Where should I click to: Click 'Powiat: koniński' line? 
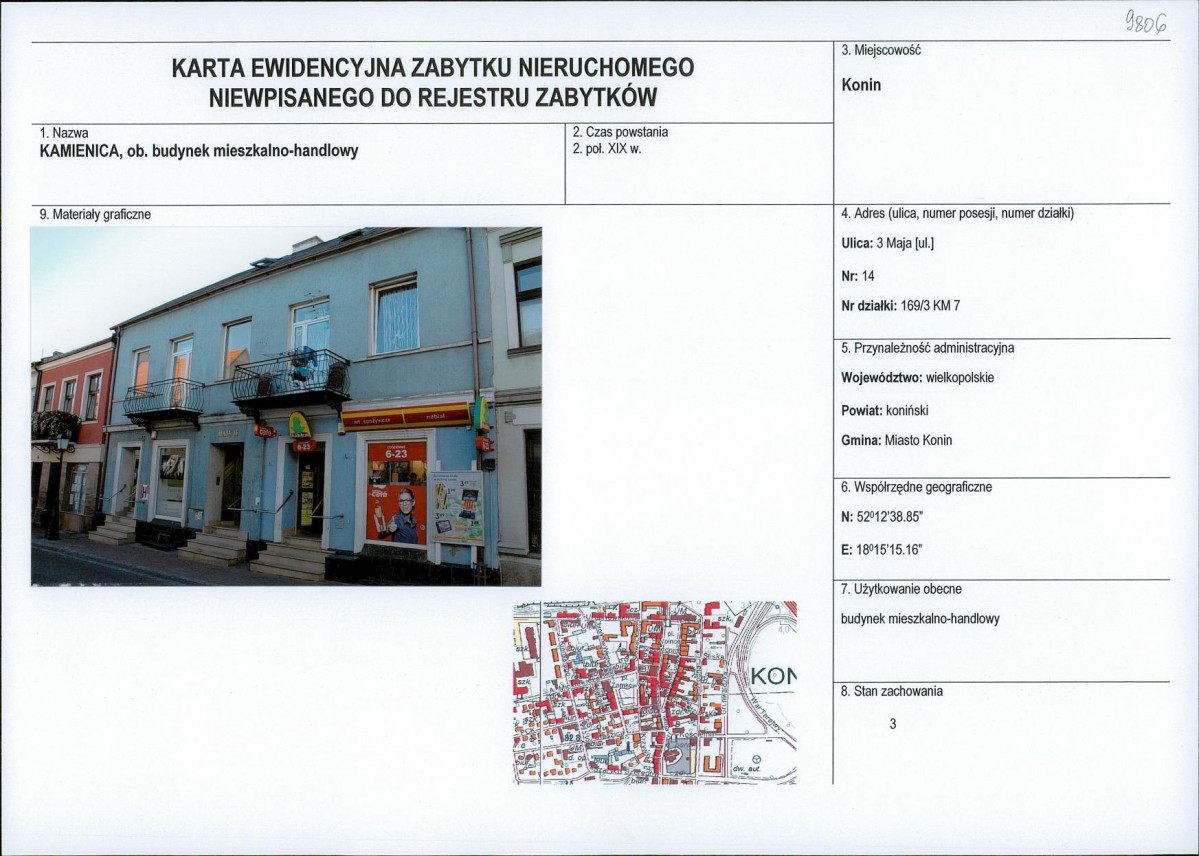point(885,411)
